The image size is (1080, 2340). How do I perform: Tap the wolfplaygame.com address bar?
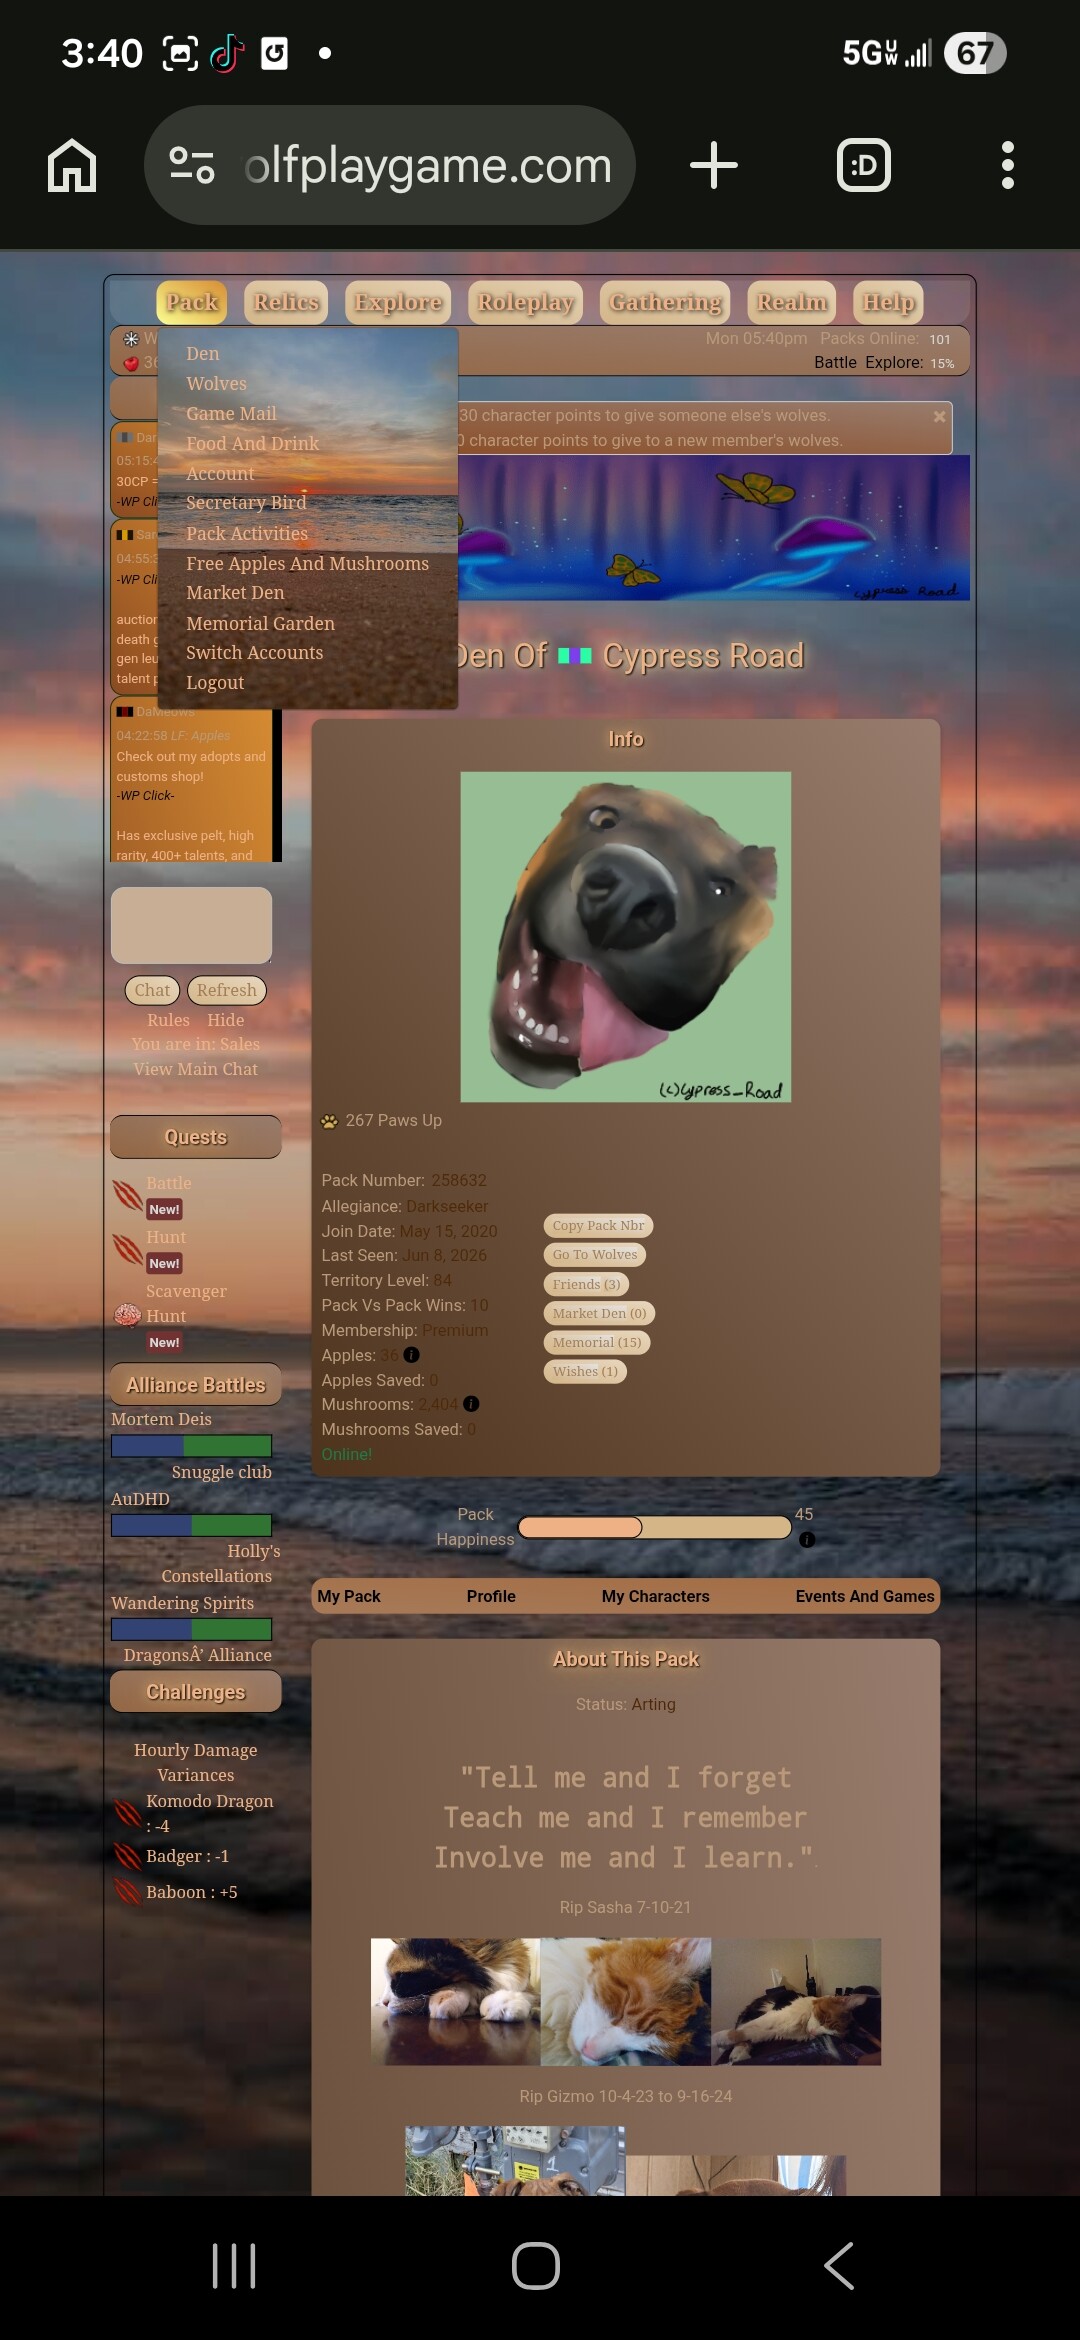[x=390, y=165]
